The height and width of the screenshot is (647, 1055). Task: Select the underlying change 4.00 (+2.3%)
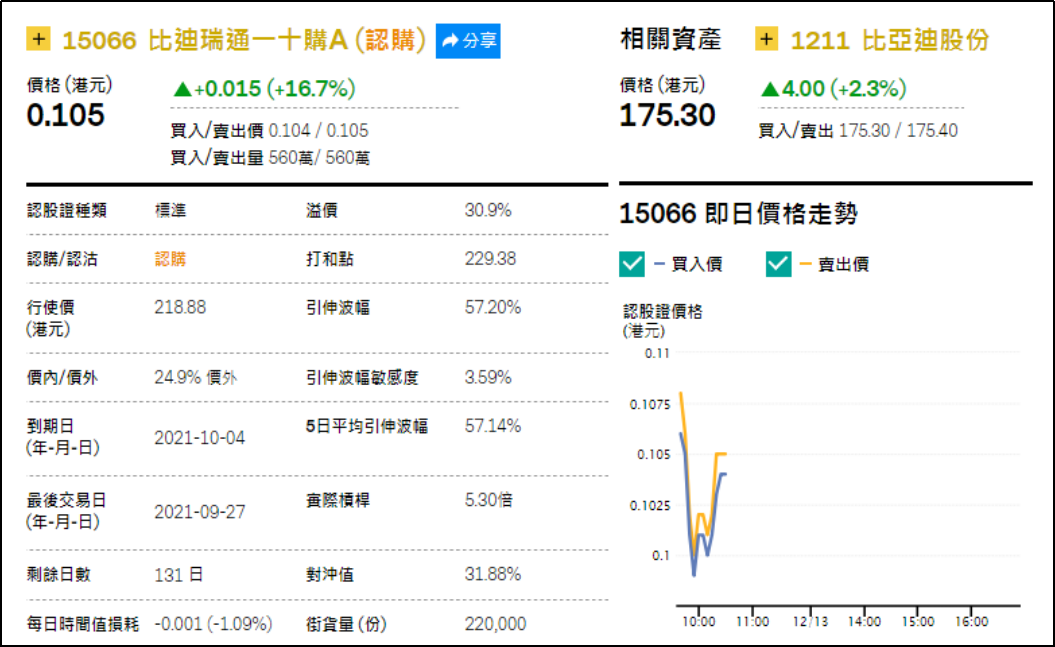(x=834, y=88)
